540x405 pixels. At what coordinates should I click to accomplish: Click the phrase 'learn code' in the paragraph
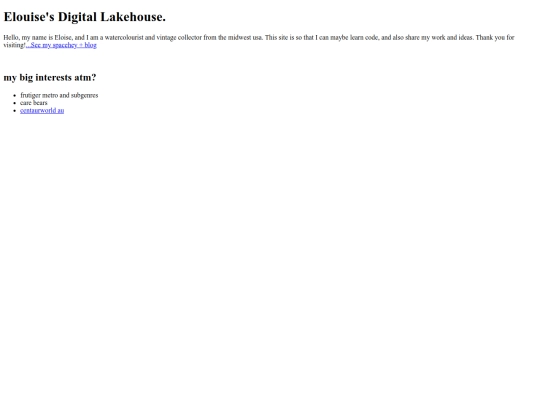pos(364,38)
